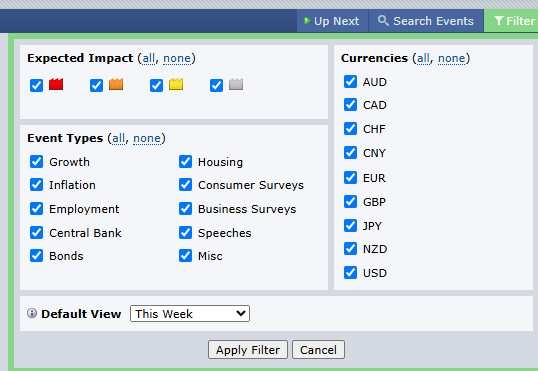Click the Up Next arrow icon

[307, 21]
